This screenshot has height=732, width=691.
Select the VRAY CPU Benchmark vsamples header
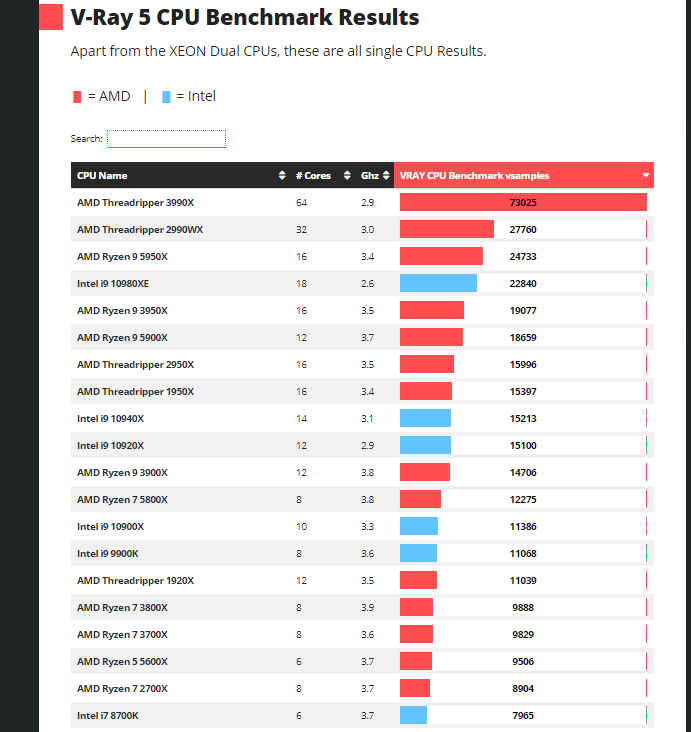click(x=474, y=176)
